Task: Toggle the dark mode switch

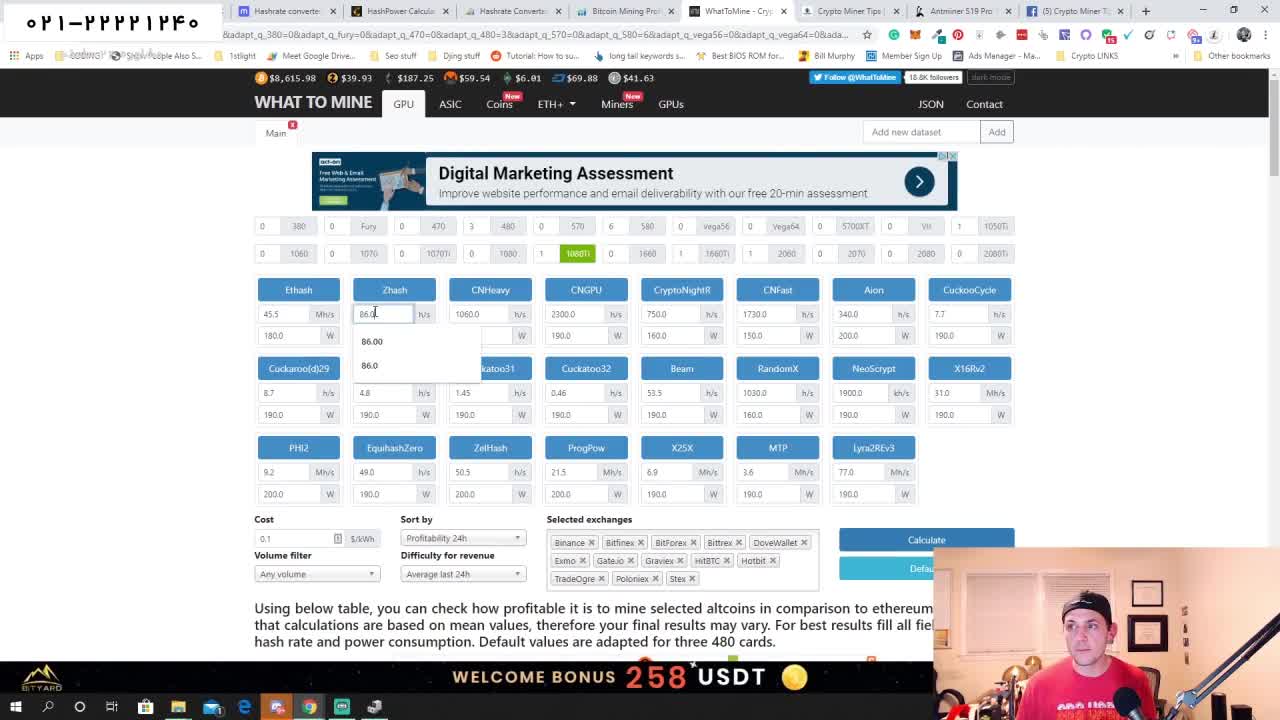Action: (990, 77)
